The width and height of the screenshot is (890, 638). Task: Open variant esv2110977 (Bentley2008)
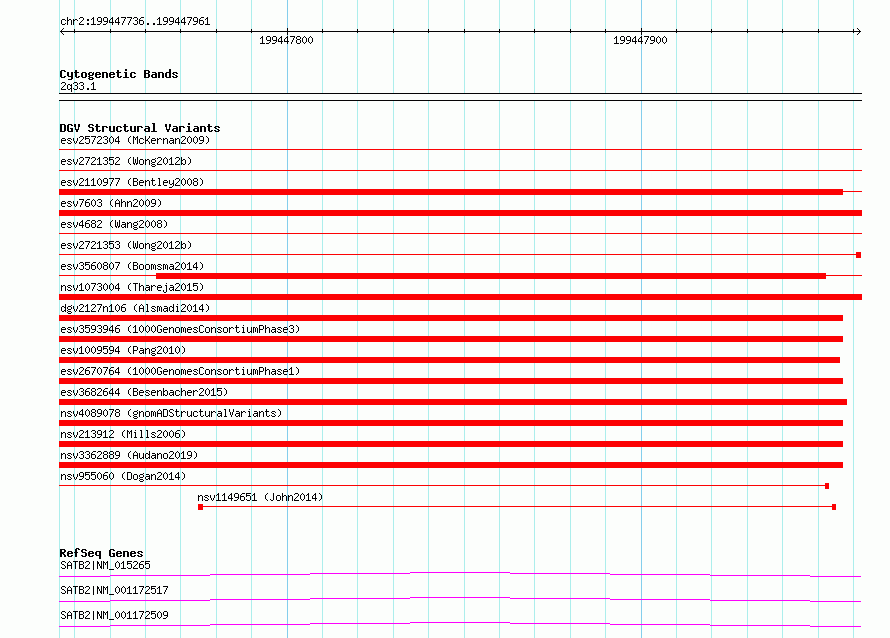pyautogui.click(x=132, y=182)
